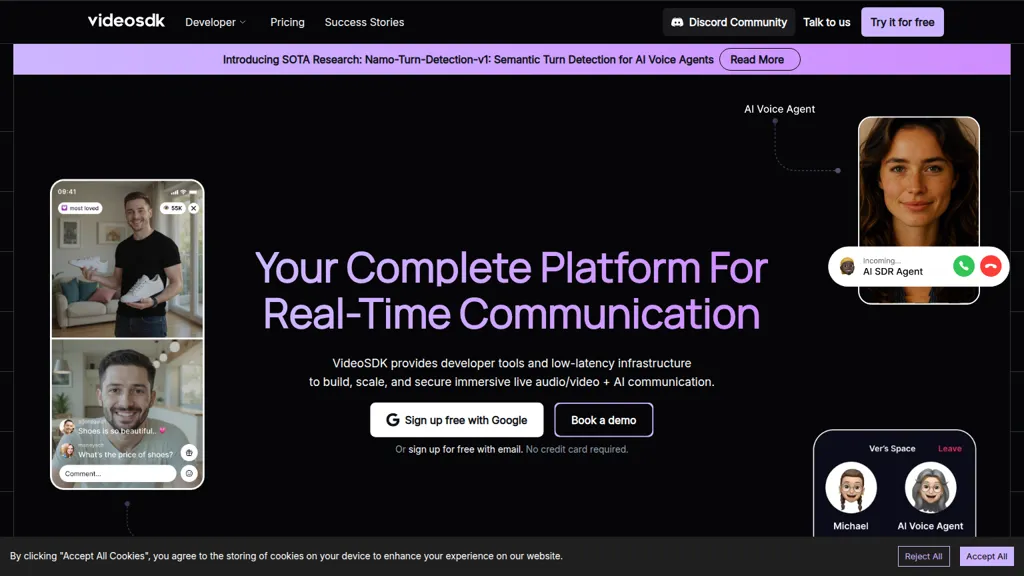This screenshot has width=1024, height=576.
Task: Select Success Stories in the navigation
Action: coord(364,22)
